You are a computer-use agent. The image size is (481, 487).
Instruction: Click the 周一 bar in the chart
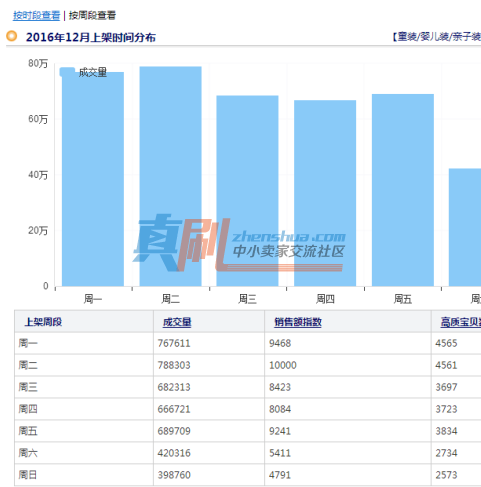[93, 179]
